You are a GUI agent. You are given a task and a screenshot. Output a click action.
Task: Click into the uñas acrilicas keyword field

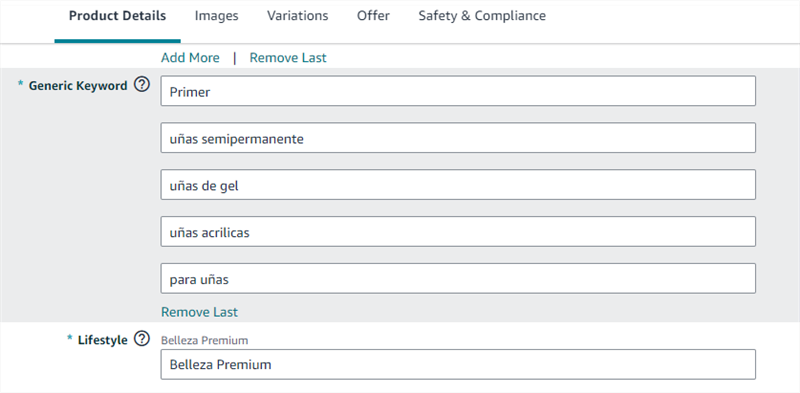[x=458, y=232]
